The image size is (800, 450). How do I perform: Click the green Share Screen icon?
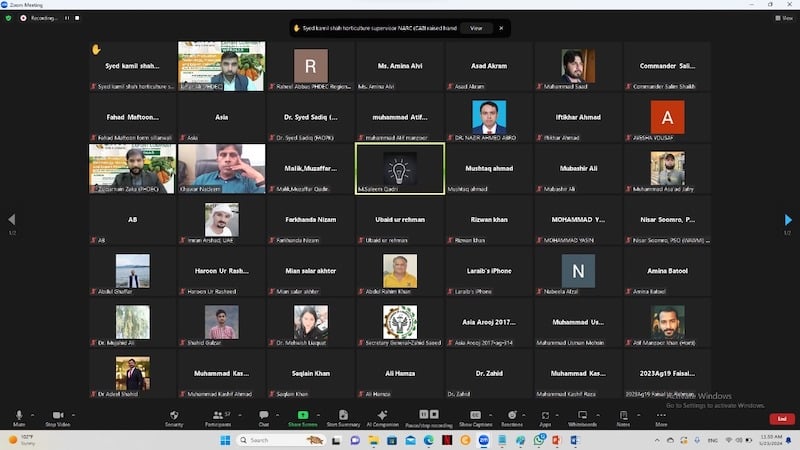[x=302, y=416]
